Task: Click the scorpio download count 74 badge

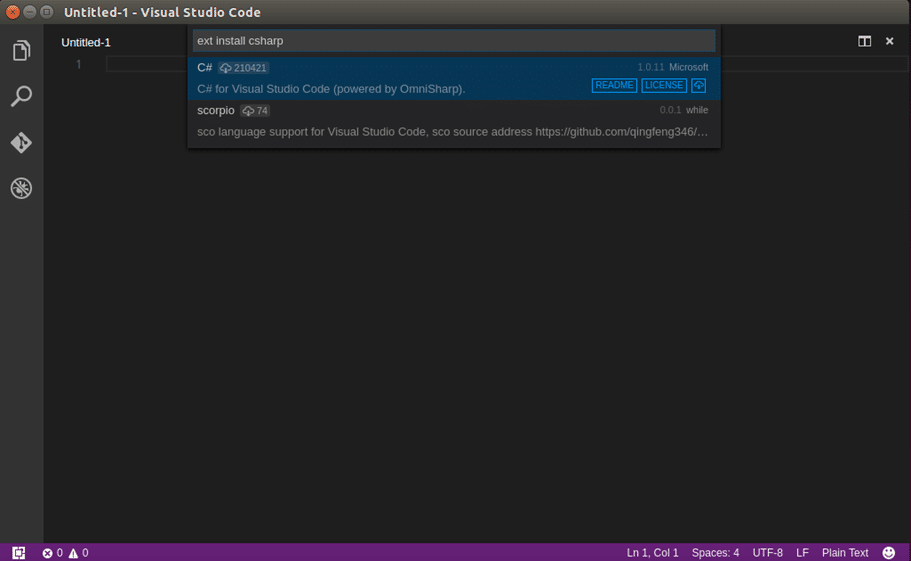Action: point(255,110)
